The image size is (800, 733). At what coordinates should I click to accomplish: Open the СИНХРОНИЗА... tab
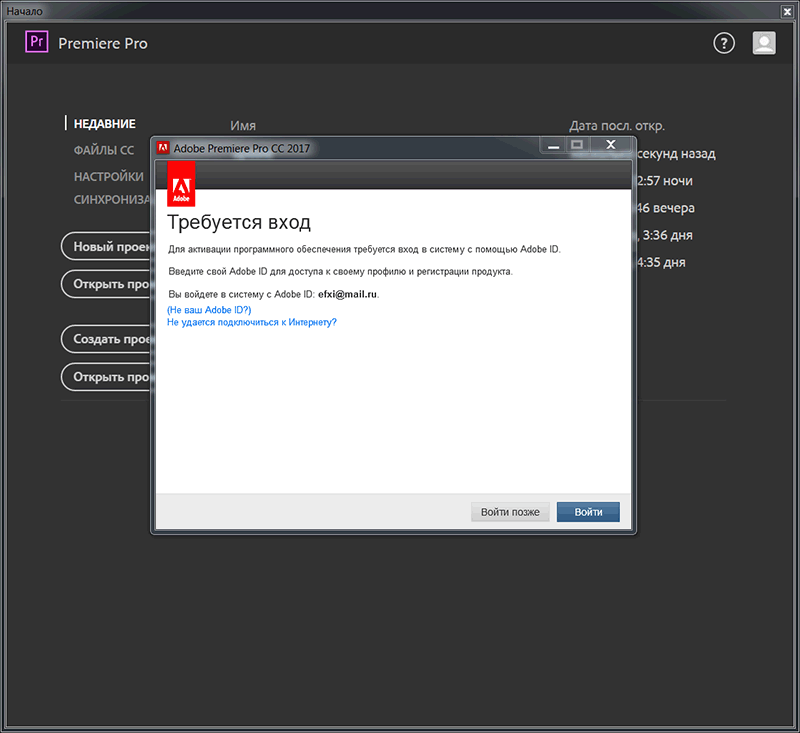[x=112, y=199]
